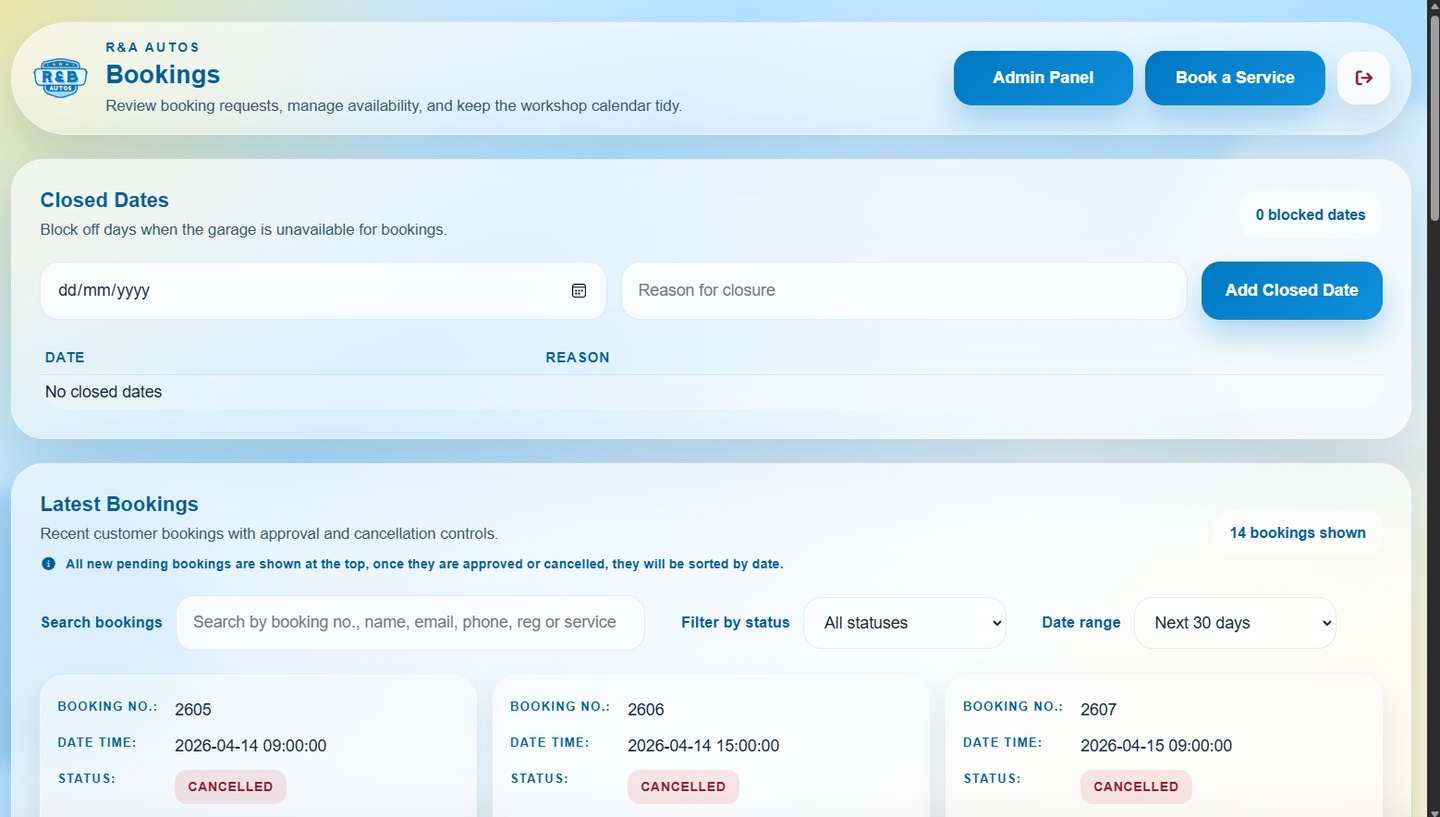This screenshot has width=1440, height=817.
Task: Focus the dd/mm/yyyy date field
Action: point(323,291)
